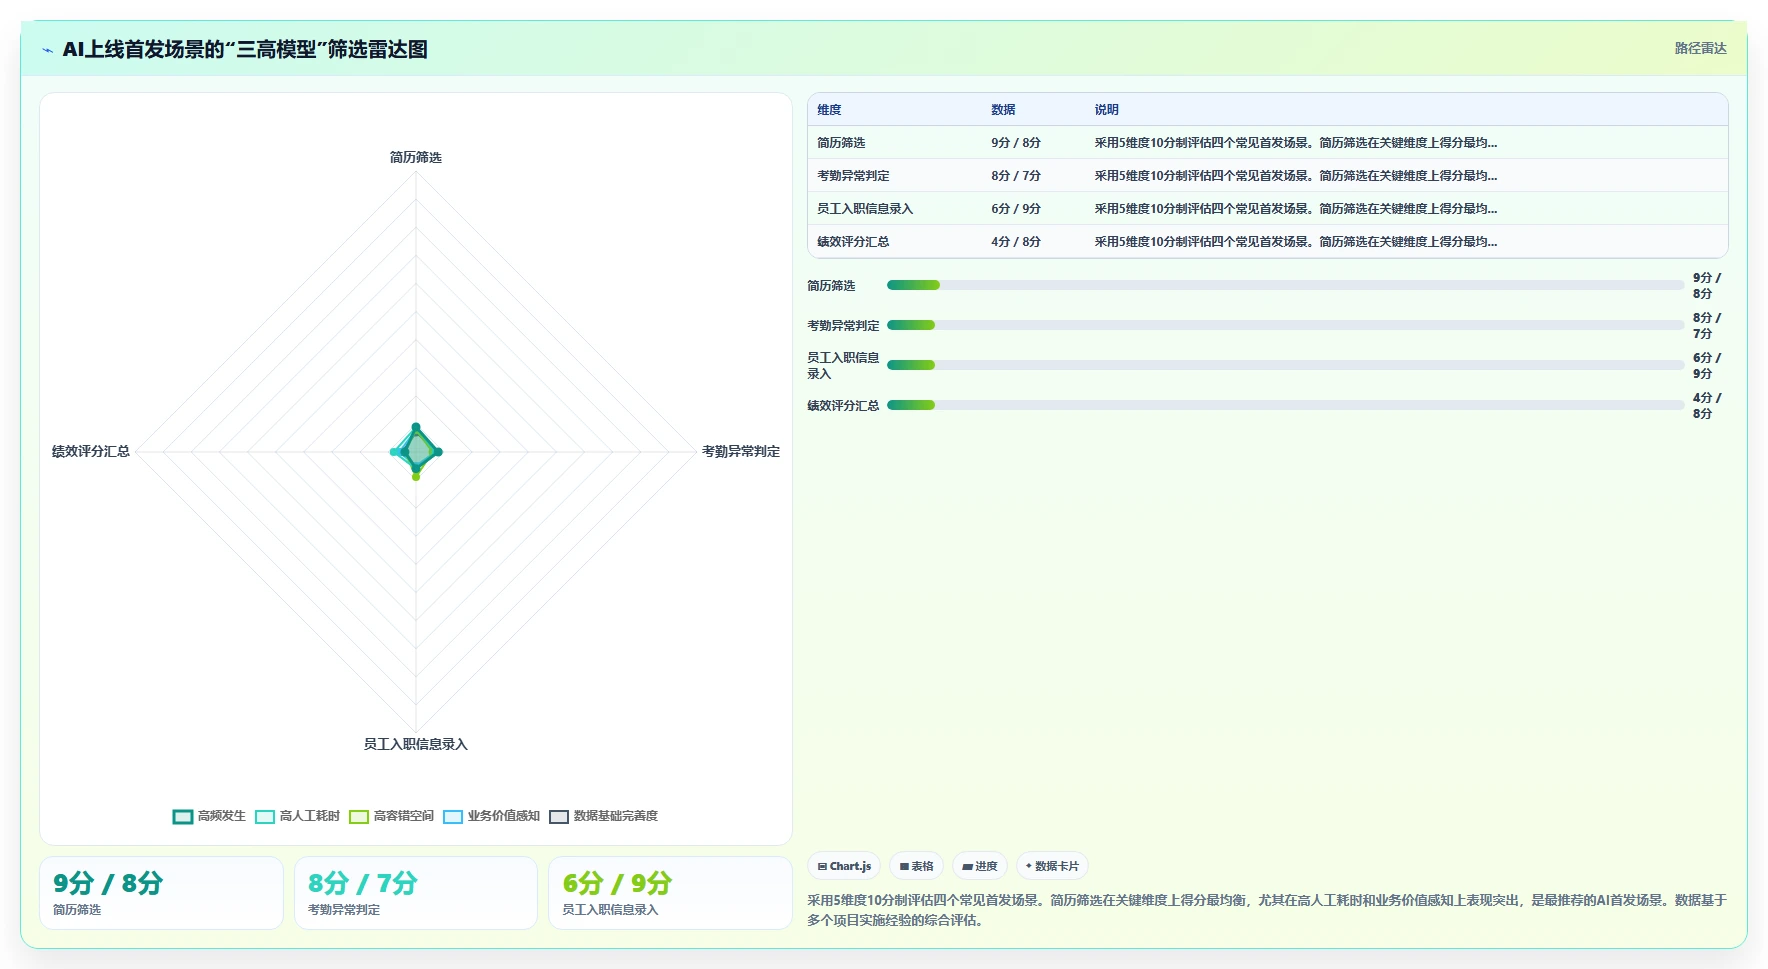Click the icon beside the chart title
1768x969 pixels.
(x=47, y=50)
